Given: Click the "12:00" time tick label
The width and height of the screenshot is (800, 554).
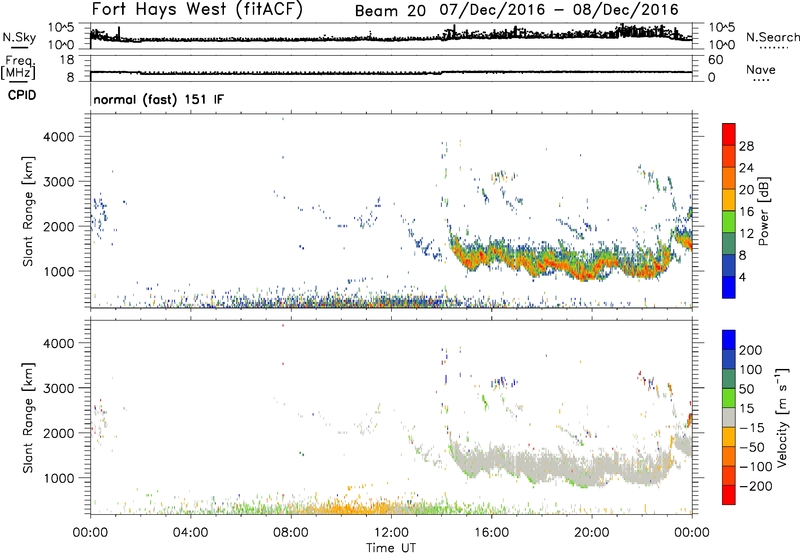Looking at the screenshot, I should (391, 533).
